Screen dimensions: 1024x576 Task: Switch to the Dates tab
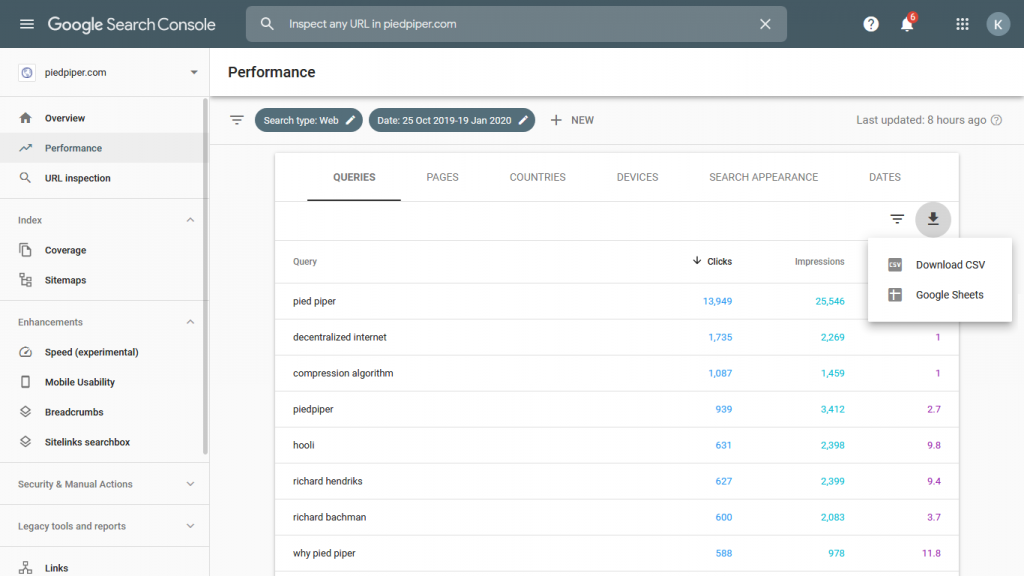tap(884, 177)
